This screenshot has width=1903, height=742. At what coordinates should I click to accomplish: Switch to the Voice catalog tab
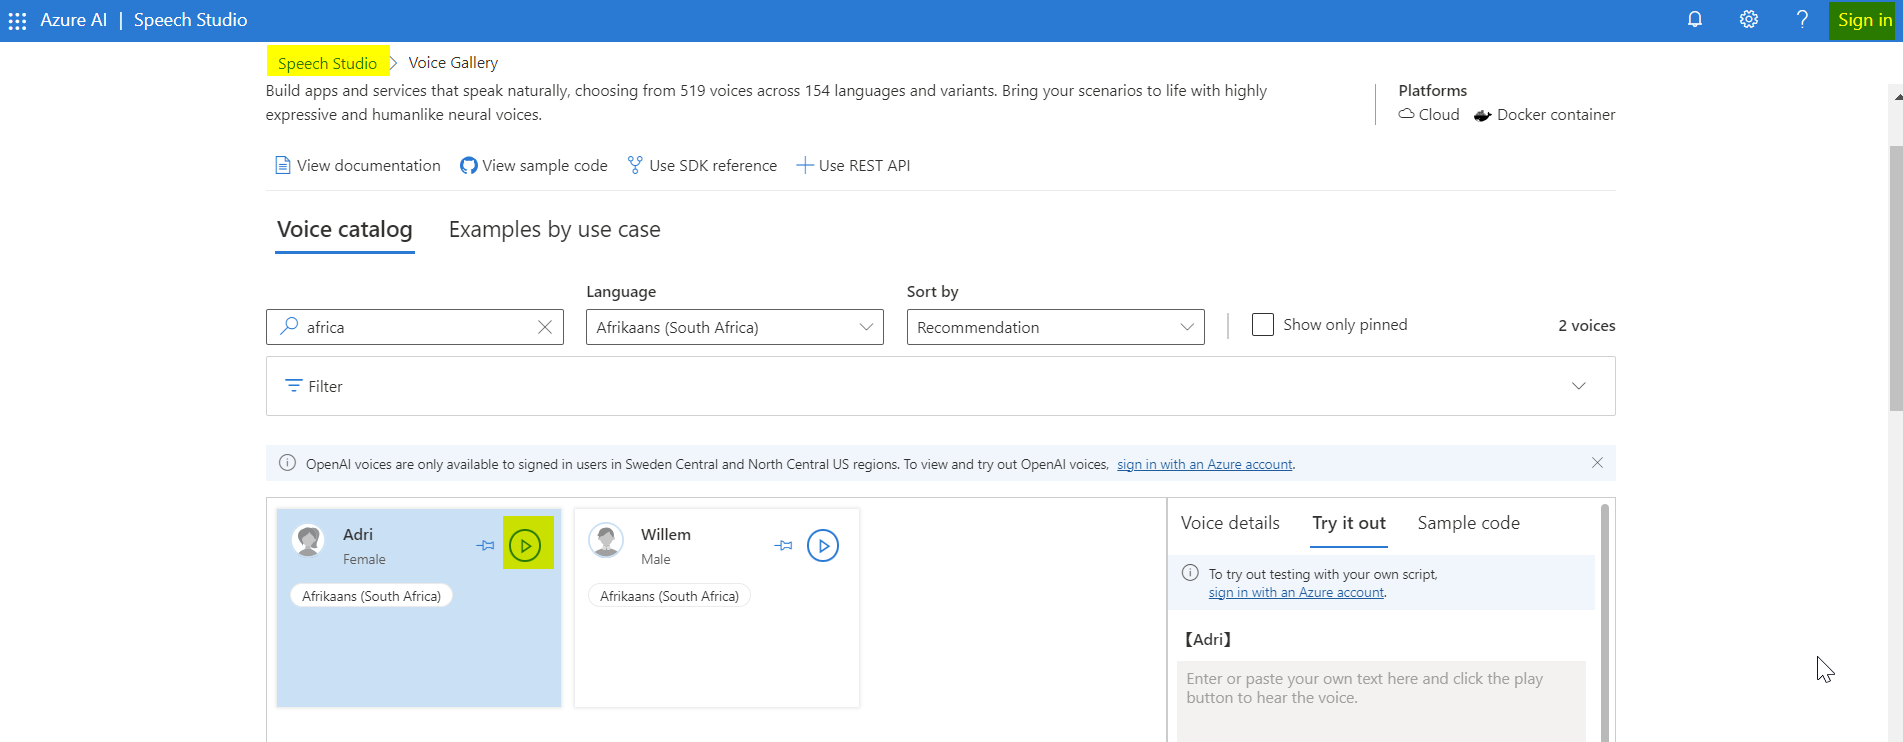click(345, 230)
